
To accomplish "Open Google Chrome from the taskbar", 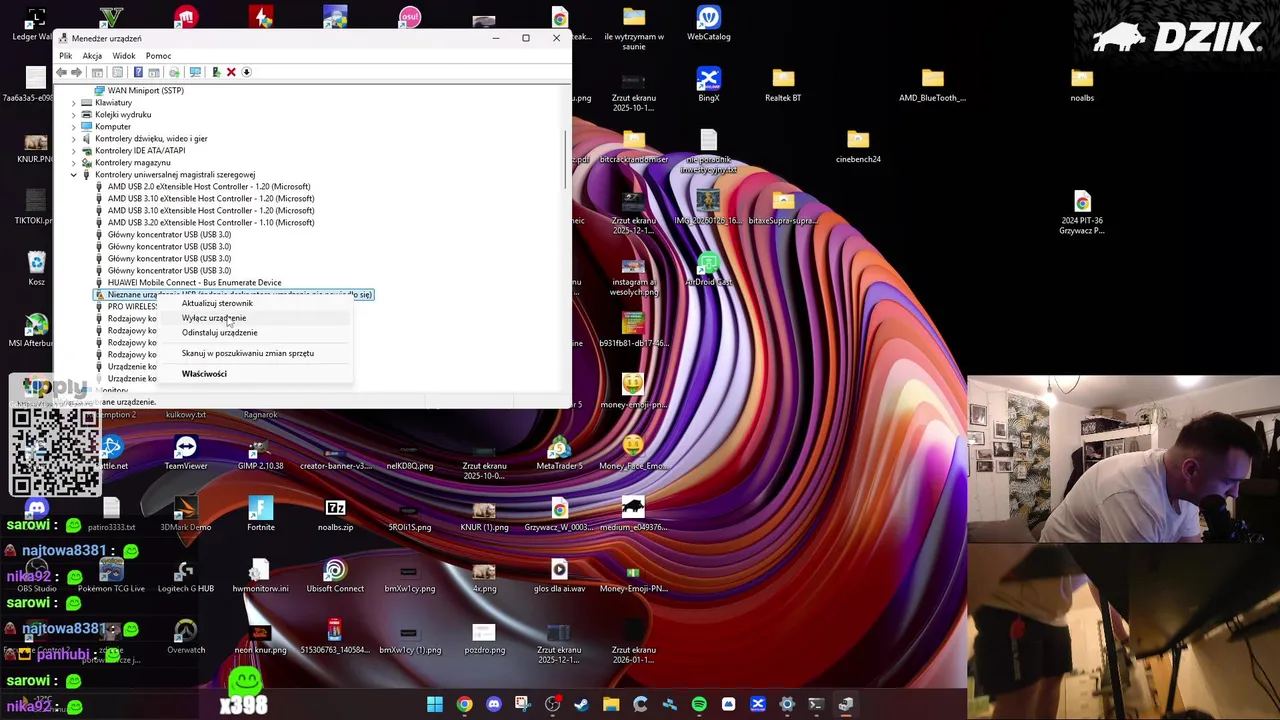I will coord(464,704).
